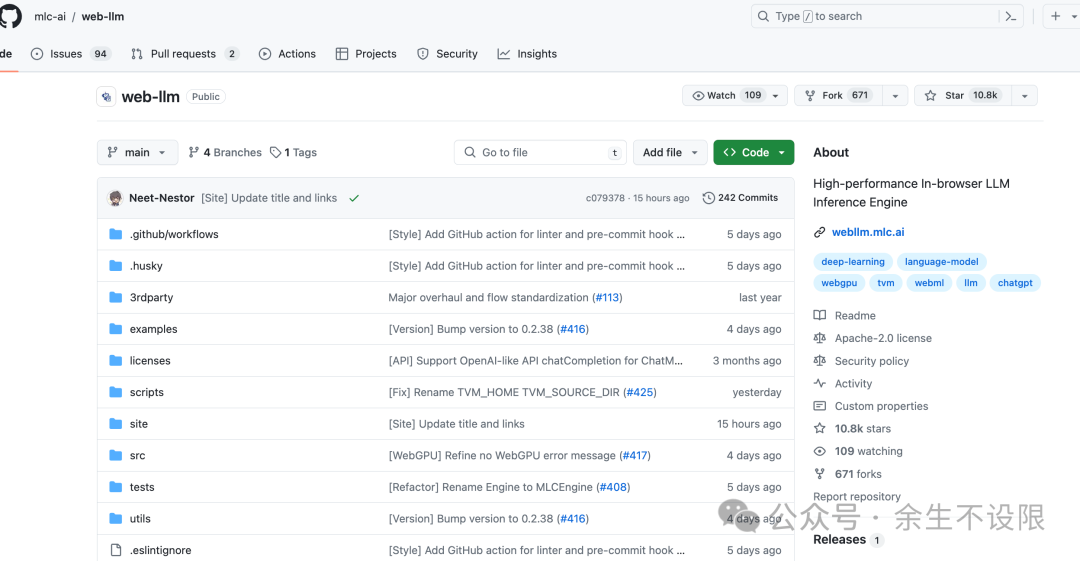Open the main branch selector
Screen dimensions: 1080x561
[137, 152]
